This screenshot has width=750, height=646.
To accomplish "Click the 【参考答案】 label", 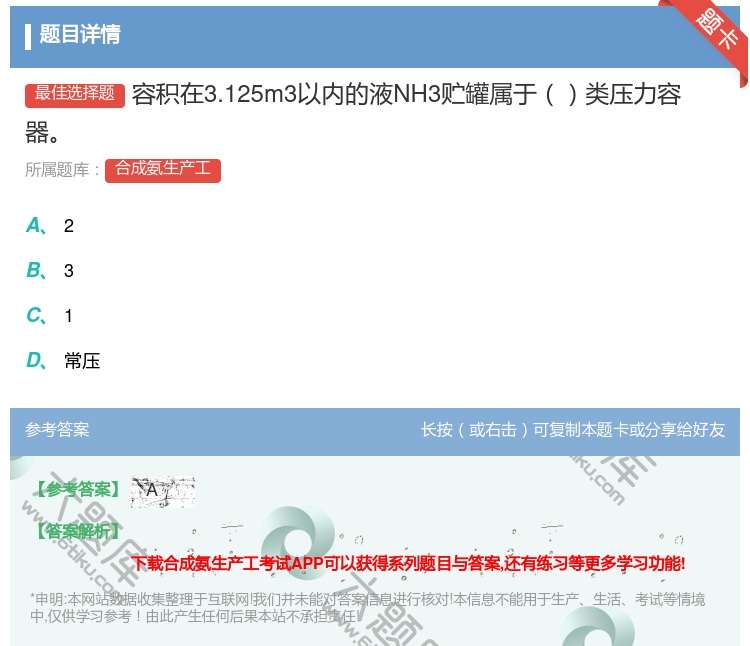I will coord(77,490).
